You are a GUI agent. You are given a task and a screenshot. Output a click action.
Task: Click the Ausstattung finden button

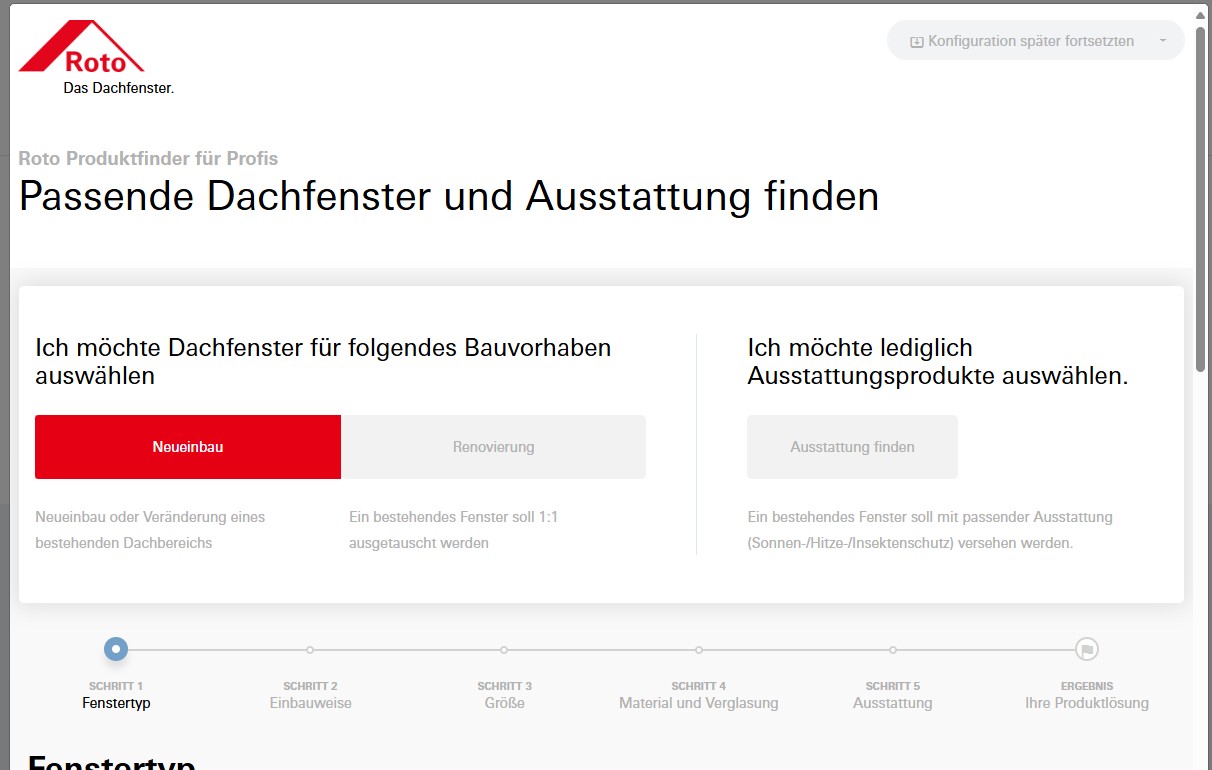click(x=852, y=447)
